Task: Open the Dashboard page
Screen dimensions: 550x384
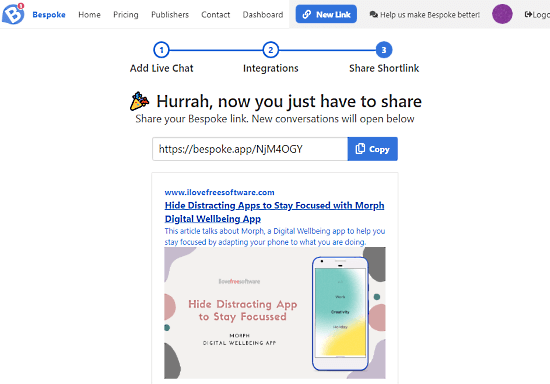Action: pyautogui.click(x=263, y=15)
